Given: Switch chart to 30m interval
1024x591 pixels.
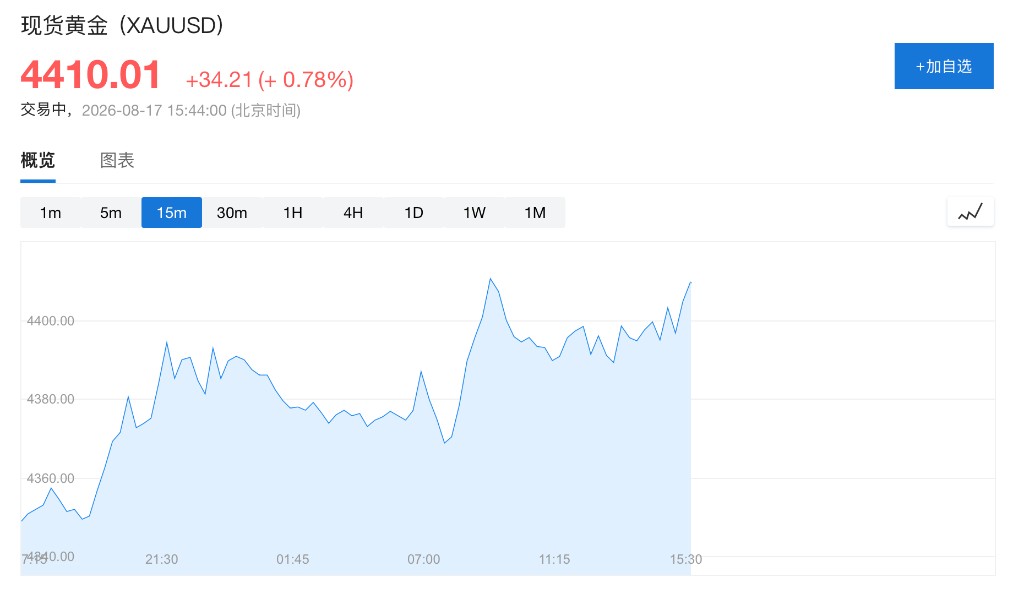Looking at the screenshot, I should pos(232,212).
